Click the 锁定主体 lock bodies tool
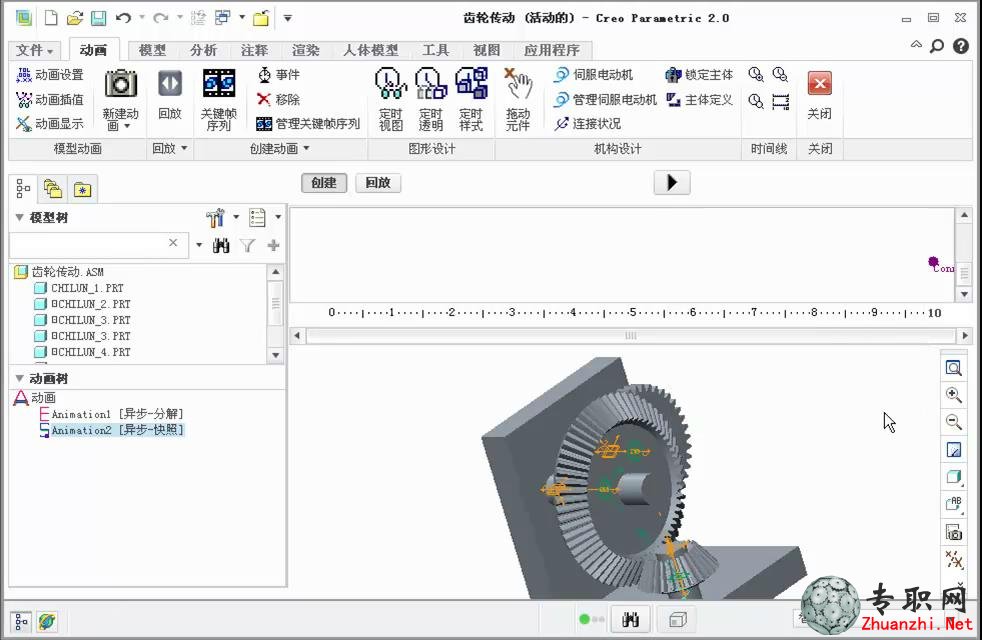982x640 pixels. pyautogui.click(x=699, y=75)
